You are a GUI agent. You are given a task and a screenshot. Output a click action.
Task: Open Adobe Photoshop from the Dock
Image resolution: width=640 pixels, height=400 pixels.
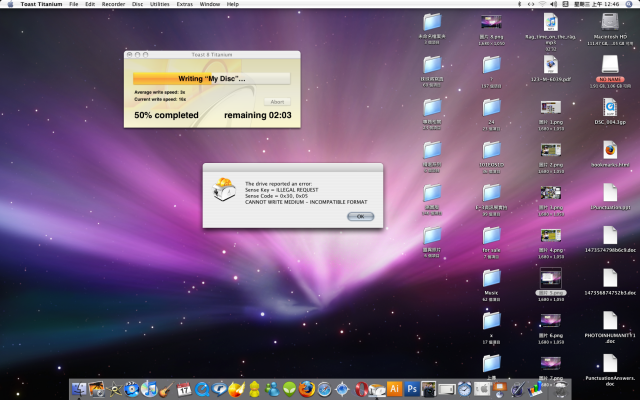(x=412, y=389)
